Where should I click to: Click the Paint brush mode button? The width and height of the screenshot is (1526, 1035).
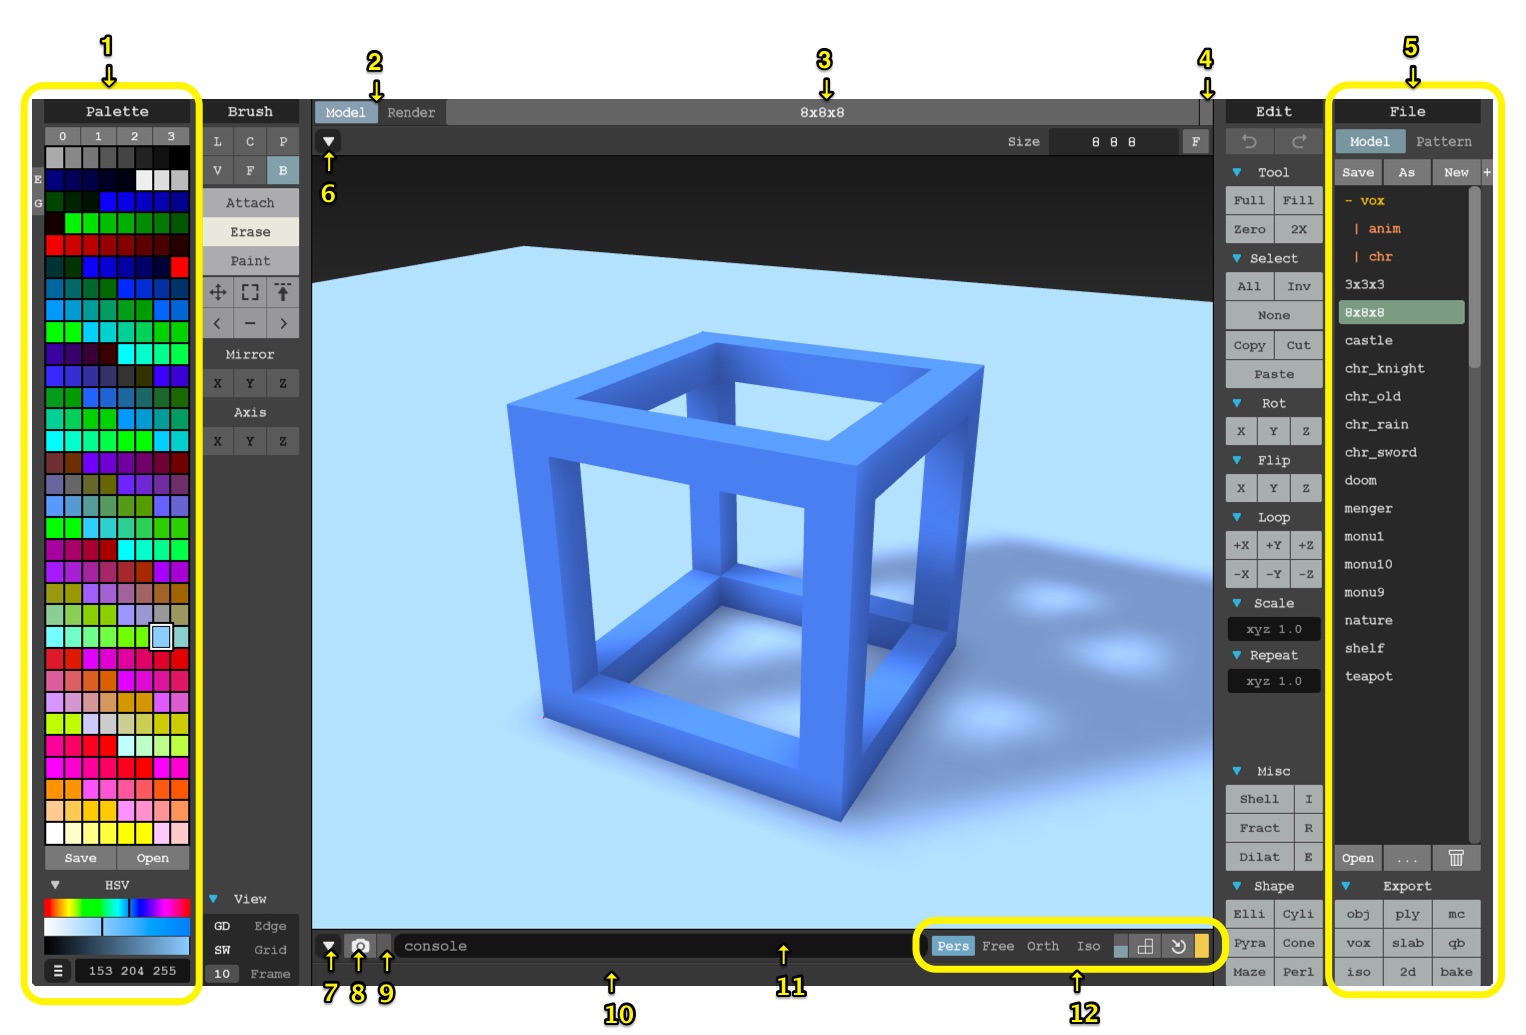(x=250, y=261)
